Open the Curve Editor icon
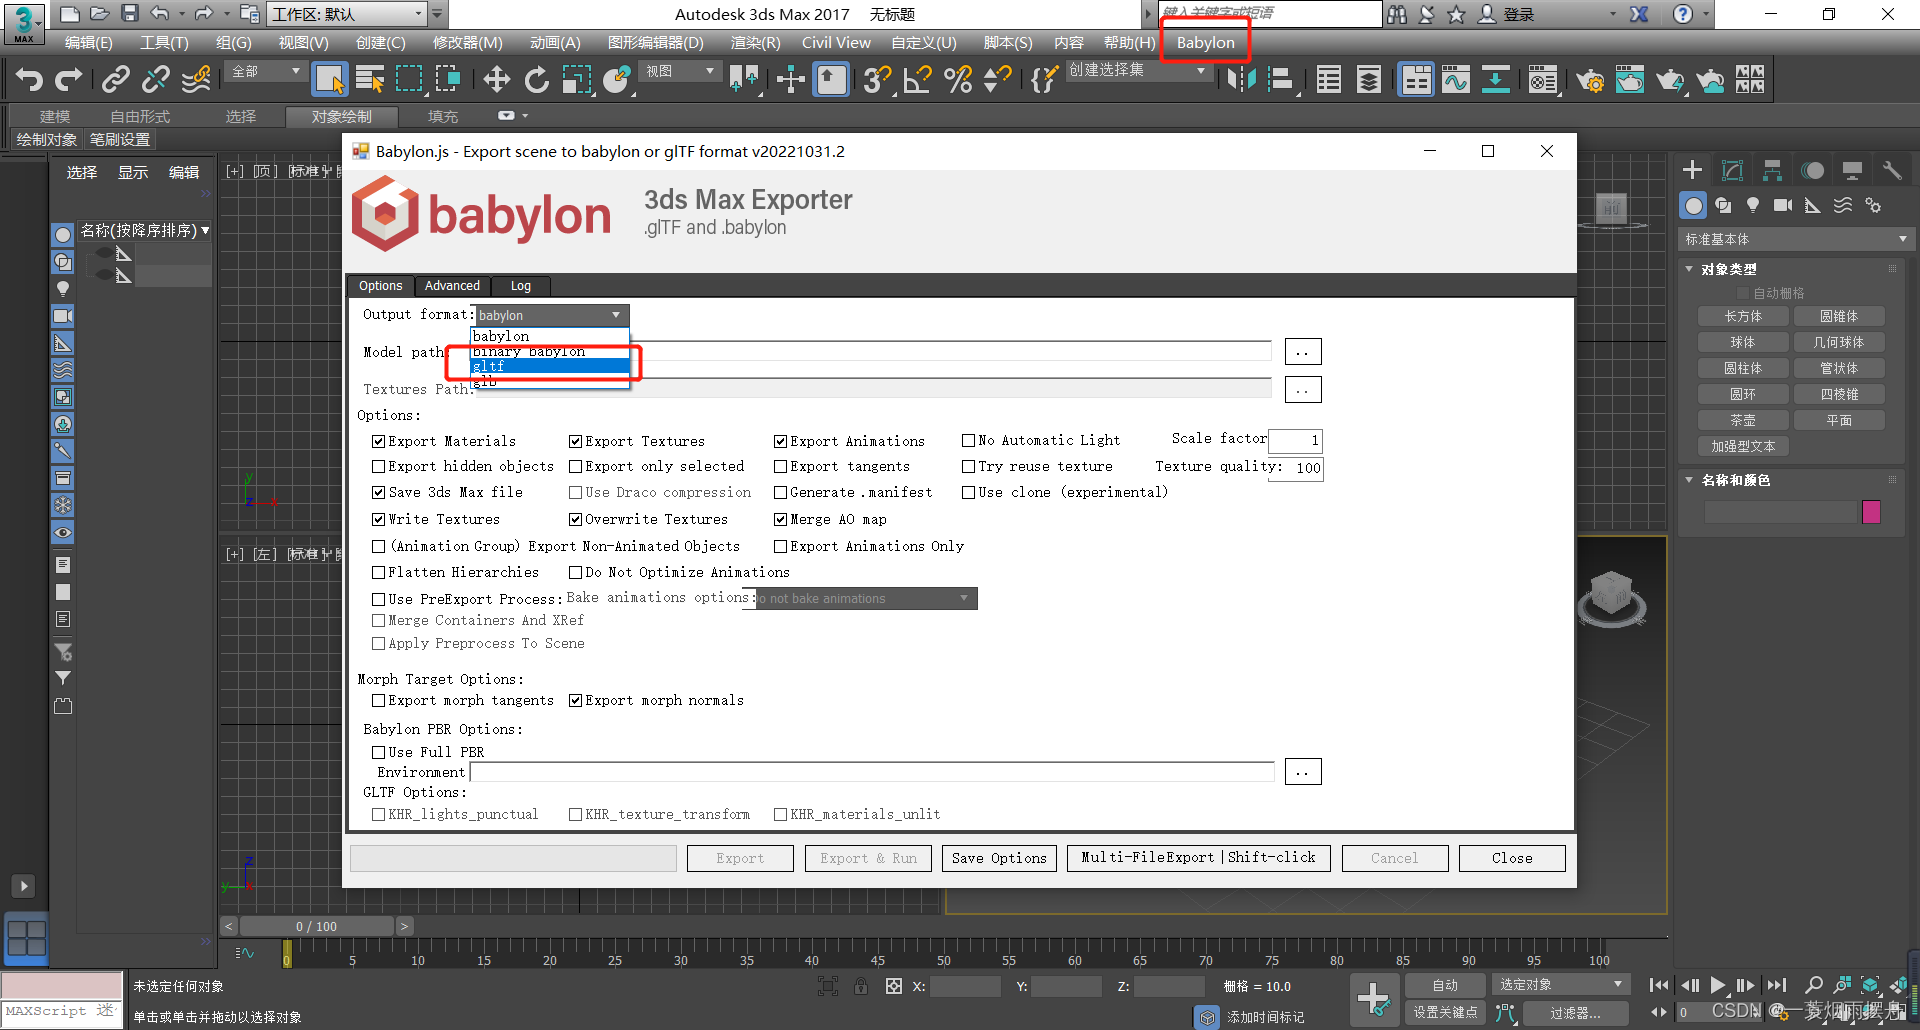The image size is (1920, 1030). click(1456, 79)
